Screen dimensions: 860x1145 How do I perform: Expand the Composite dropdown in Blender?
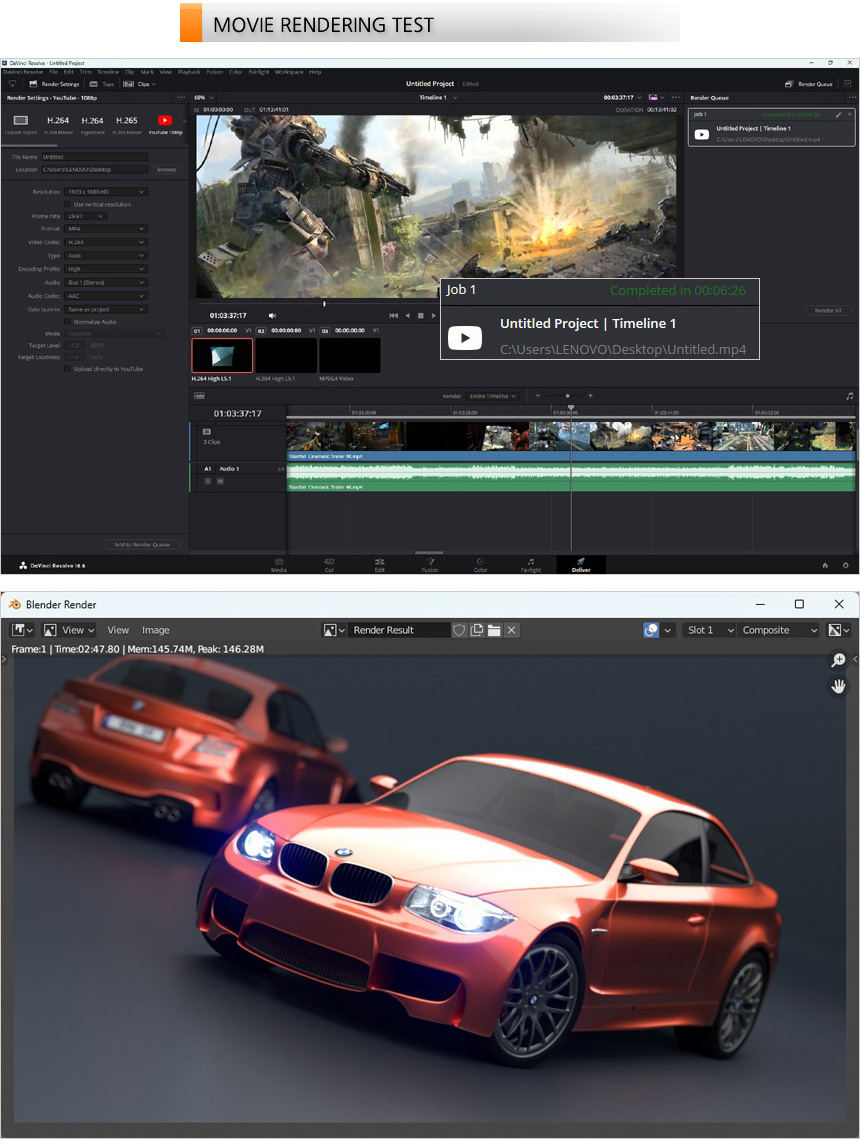pos(779,630)
